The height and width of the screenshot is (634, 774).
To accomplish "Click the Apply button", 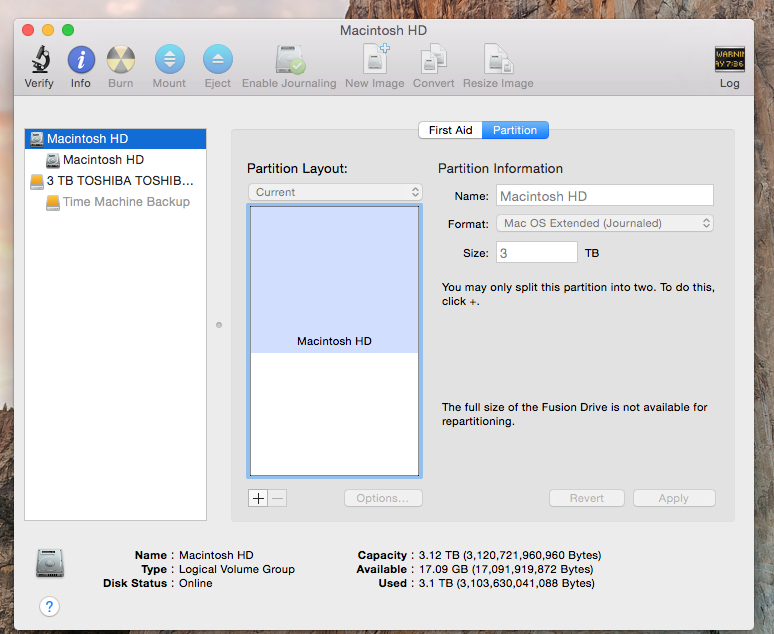I will [674, 498].
